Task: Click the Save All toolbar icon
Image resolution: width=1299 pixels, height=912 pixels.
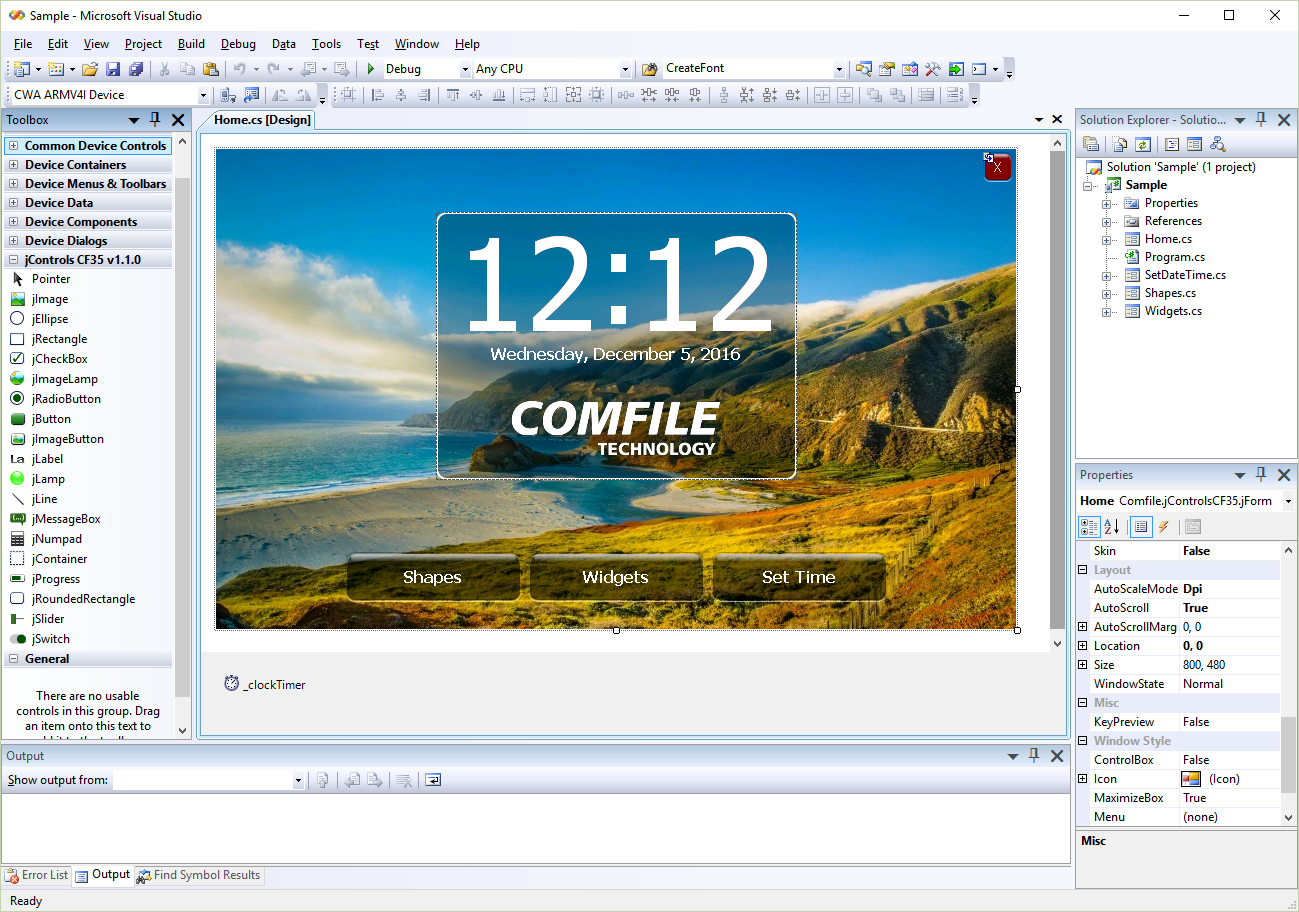Action: 136,69
